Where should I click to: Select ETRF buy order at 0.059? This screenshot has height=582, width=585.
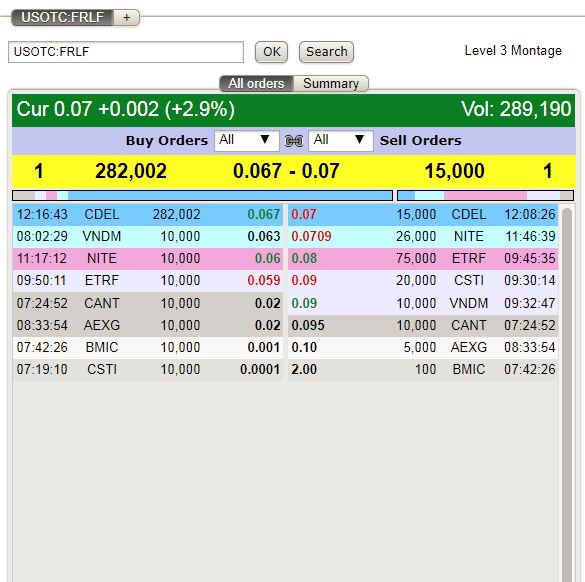pyautogui.click(x=148, y=281)
